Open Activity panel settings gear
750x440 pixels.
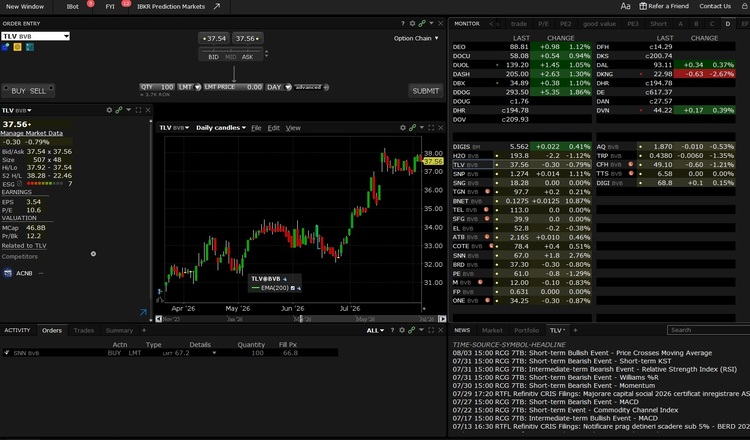coord(402,330)
